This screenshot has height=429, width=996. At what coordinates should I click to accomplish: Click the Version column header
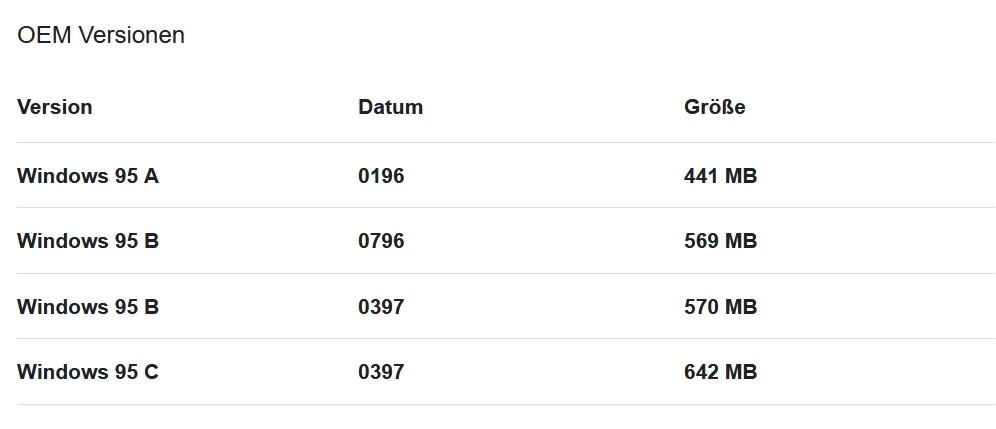[55, 107]
